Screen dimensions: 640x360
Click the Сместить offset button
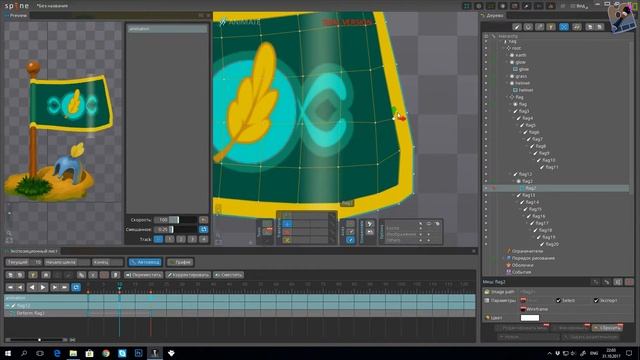coord(229,275)
